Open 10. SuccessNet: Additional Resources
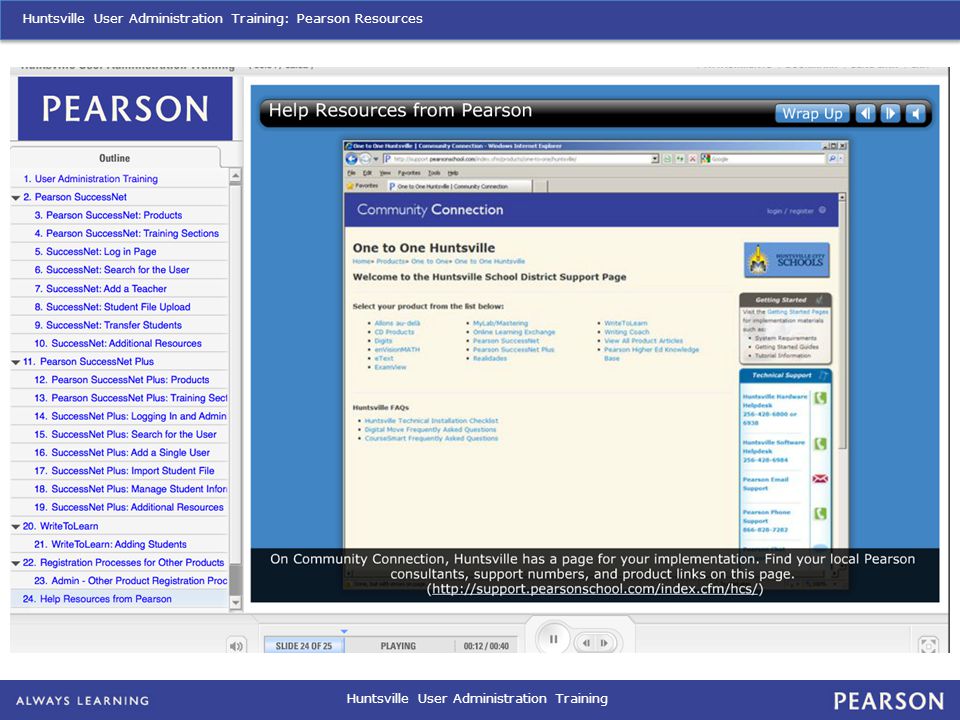Screen dimensions: 960x720 pos(118,343)
